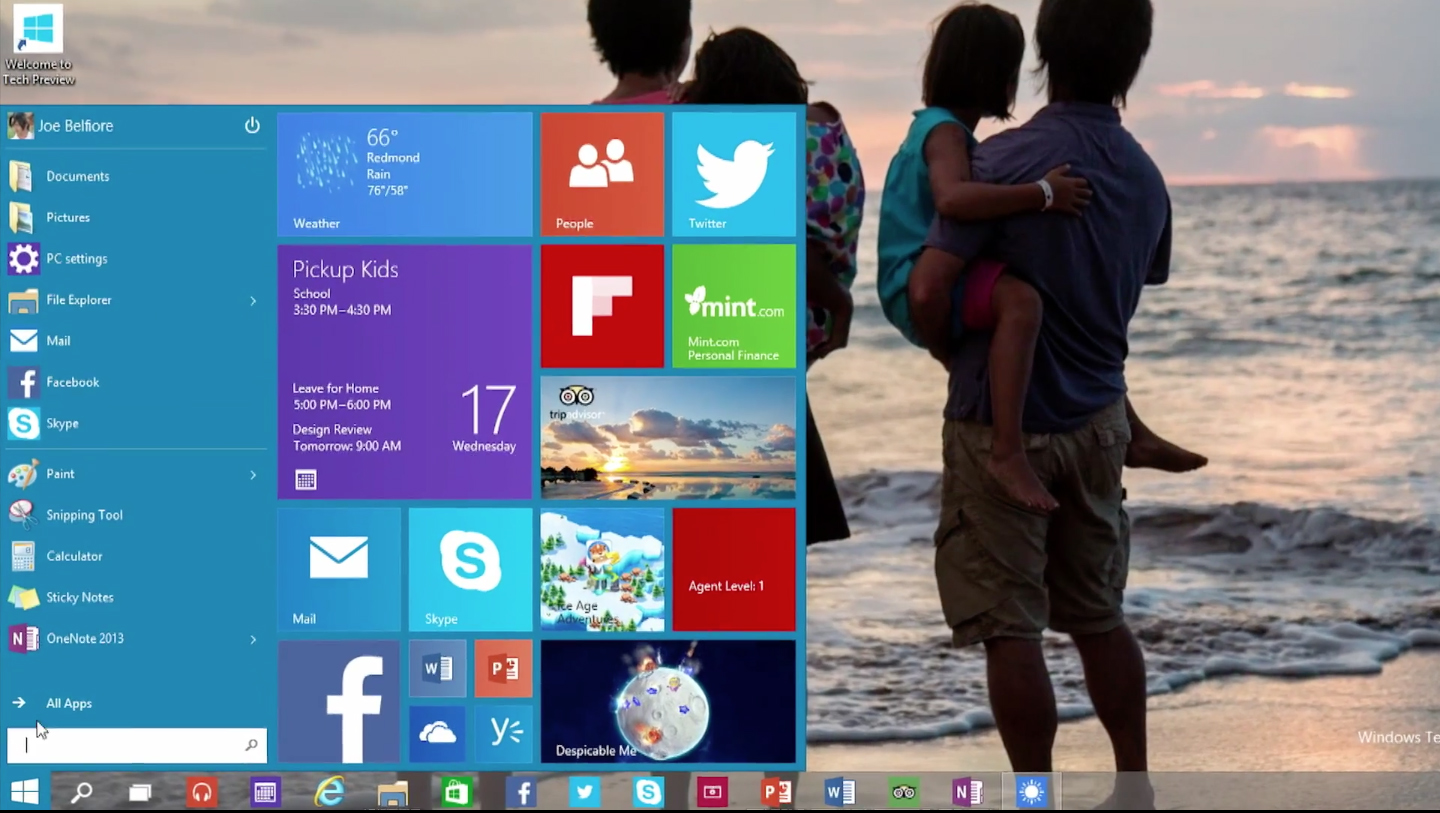
Task: Launch the Flipboard tile
Action: coord(602,306)
